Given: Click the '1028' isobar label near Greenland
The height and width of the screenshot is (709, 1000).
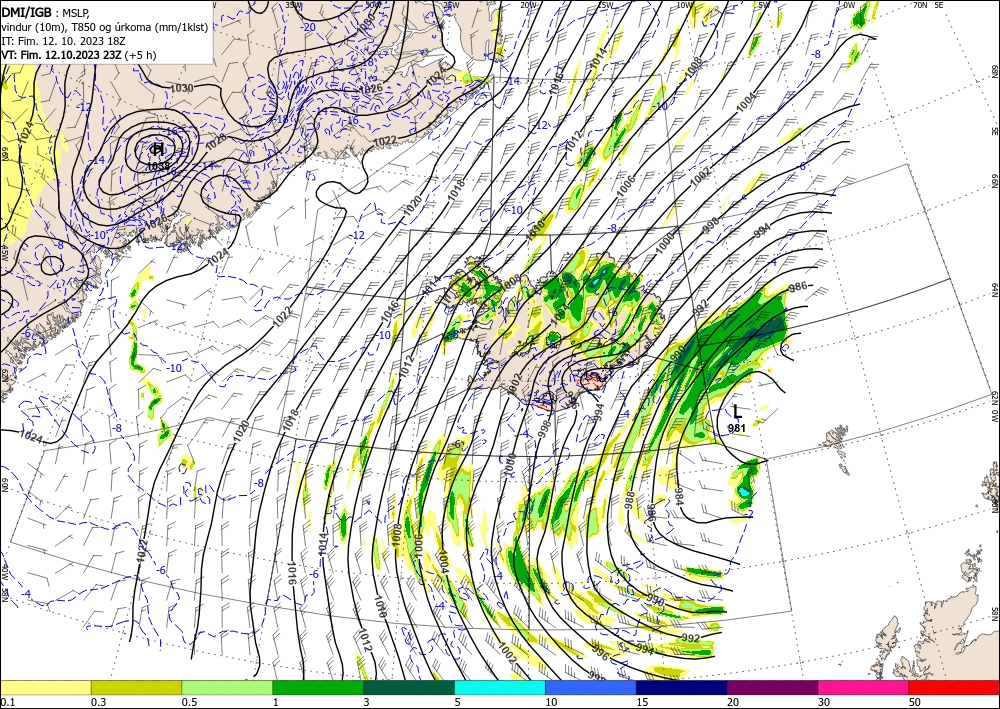Looking at the screenshot, I should [217, 140].
